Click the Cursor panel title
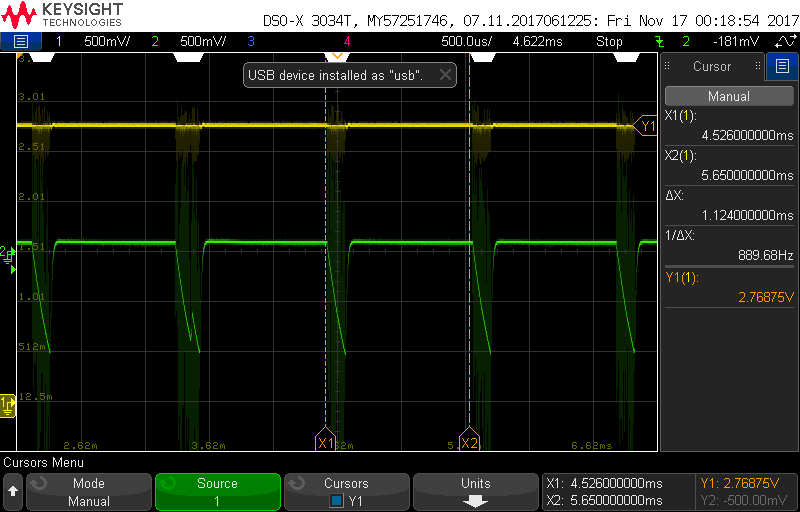The height and width of the screenshot is (512, 800). (712, 66)
